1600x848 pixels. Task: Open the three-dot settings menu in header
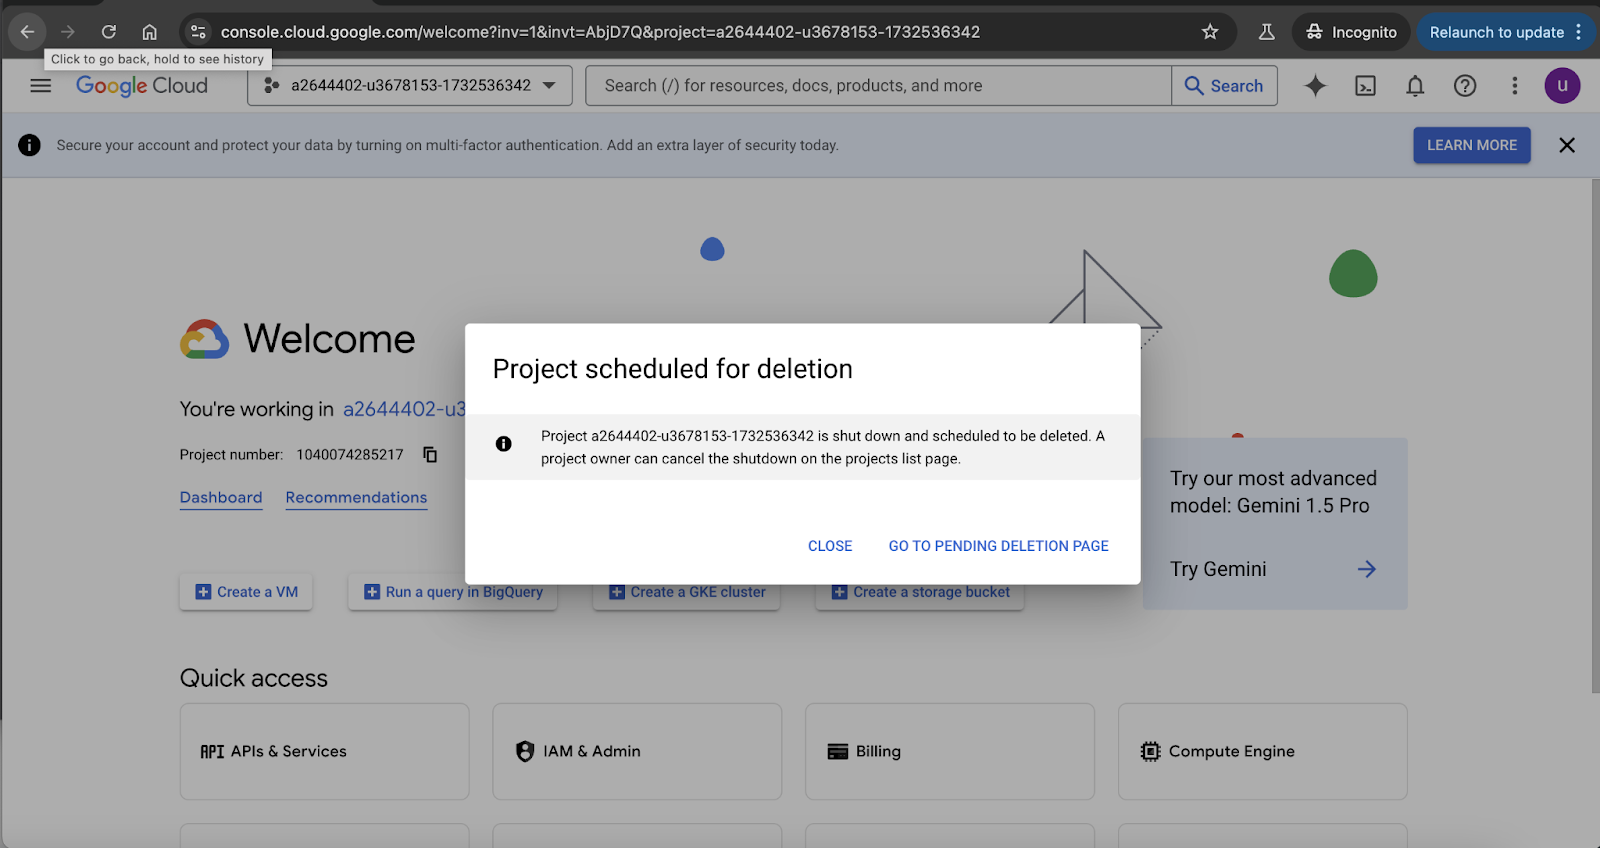pos(1514,86)
